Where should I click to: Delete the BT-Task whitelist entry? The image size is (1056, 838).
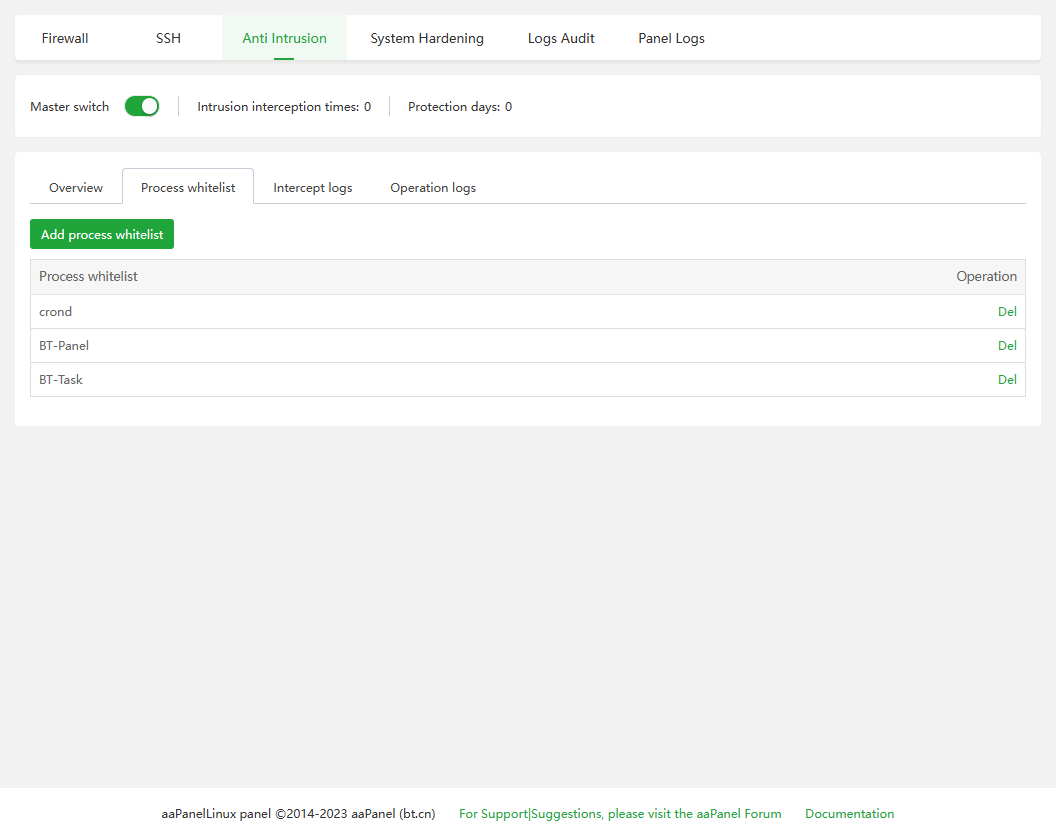click(1007, 379)
